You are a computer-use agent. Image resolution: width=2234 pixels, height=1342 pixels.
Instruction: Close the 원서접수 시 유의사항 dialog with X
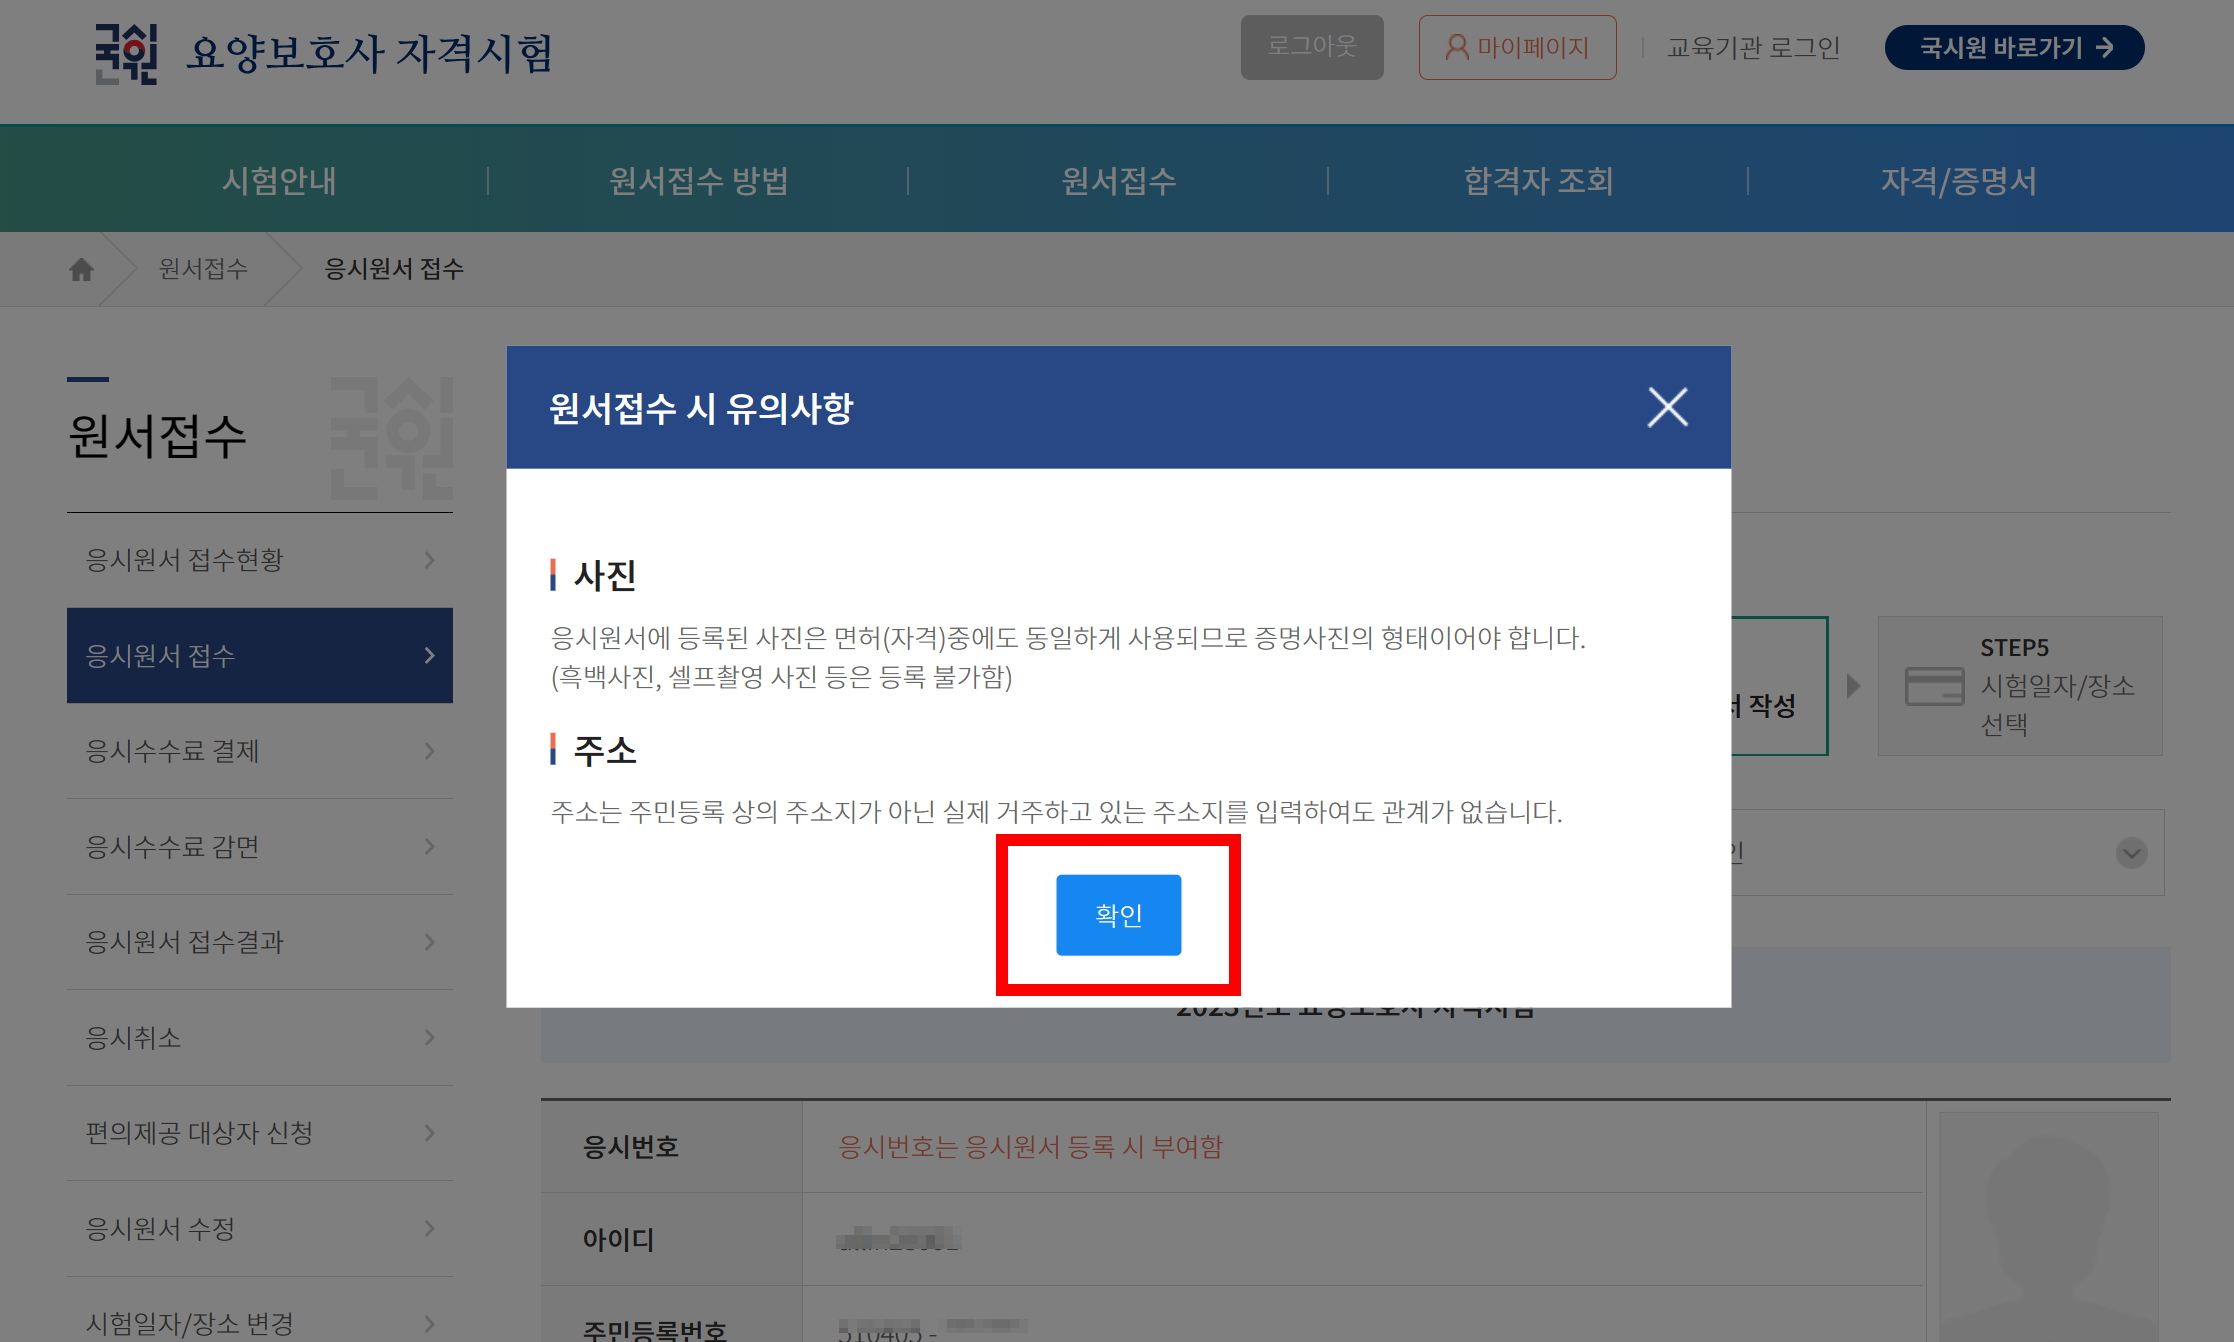pyautogui.click(x=1667, y=407)
